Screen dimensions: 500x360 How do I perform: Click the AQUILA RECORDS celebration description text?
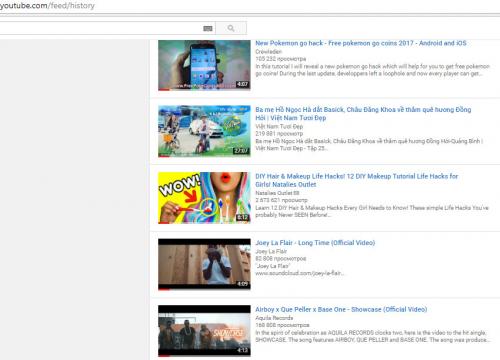tap(372, 336)
